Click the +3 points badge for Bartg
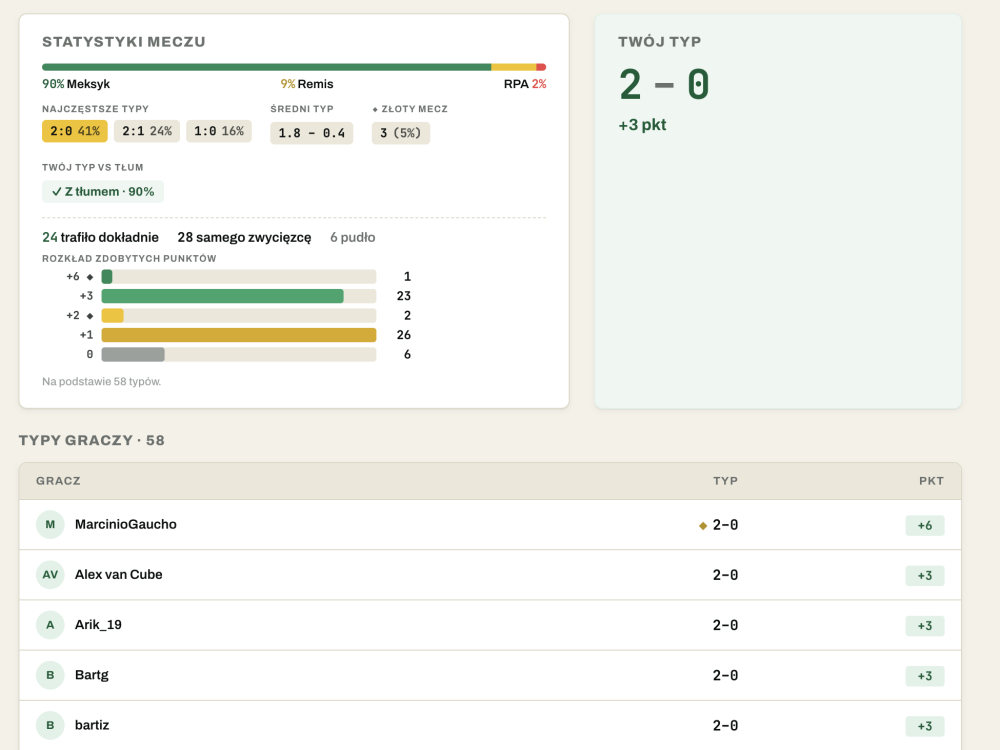Screen dimensions: 1000x750 coord(925,676)
